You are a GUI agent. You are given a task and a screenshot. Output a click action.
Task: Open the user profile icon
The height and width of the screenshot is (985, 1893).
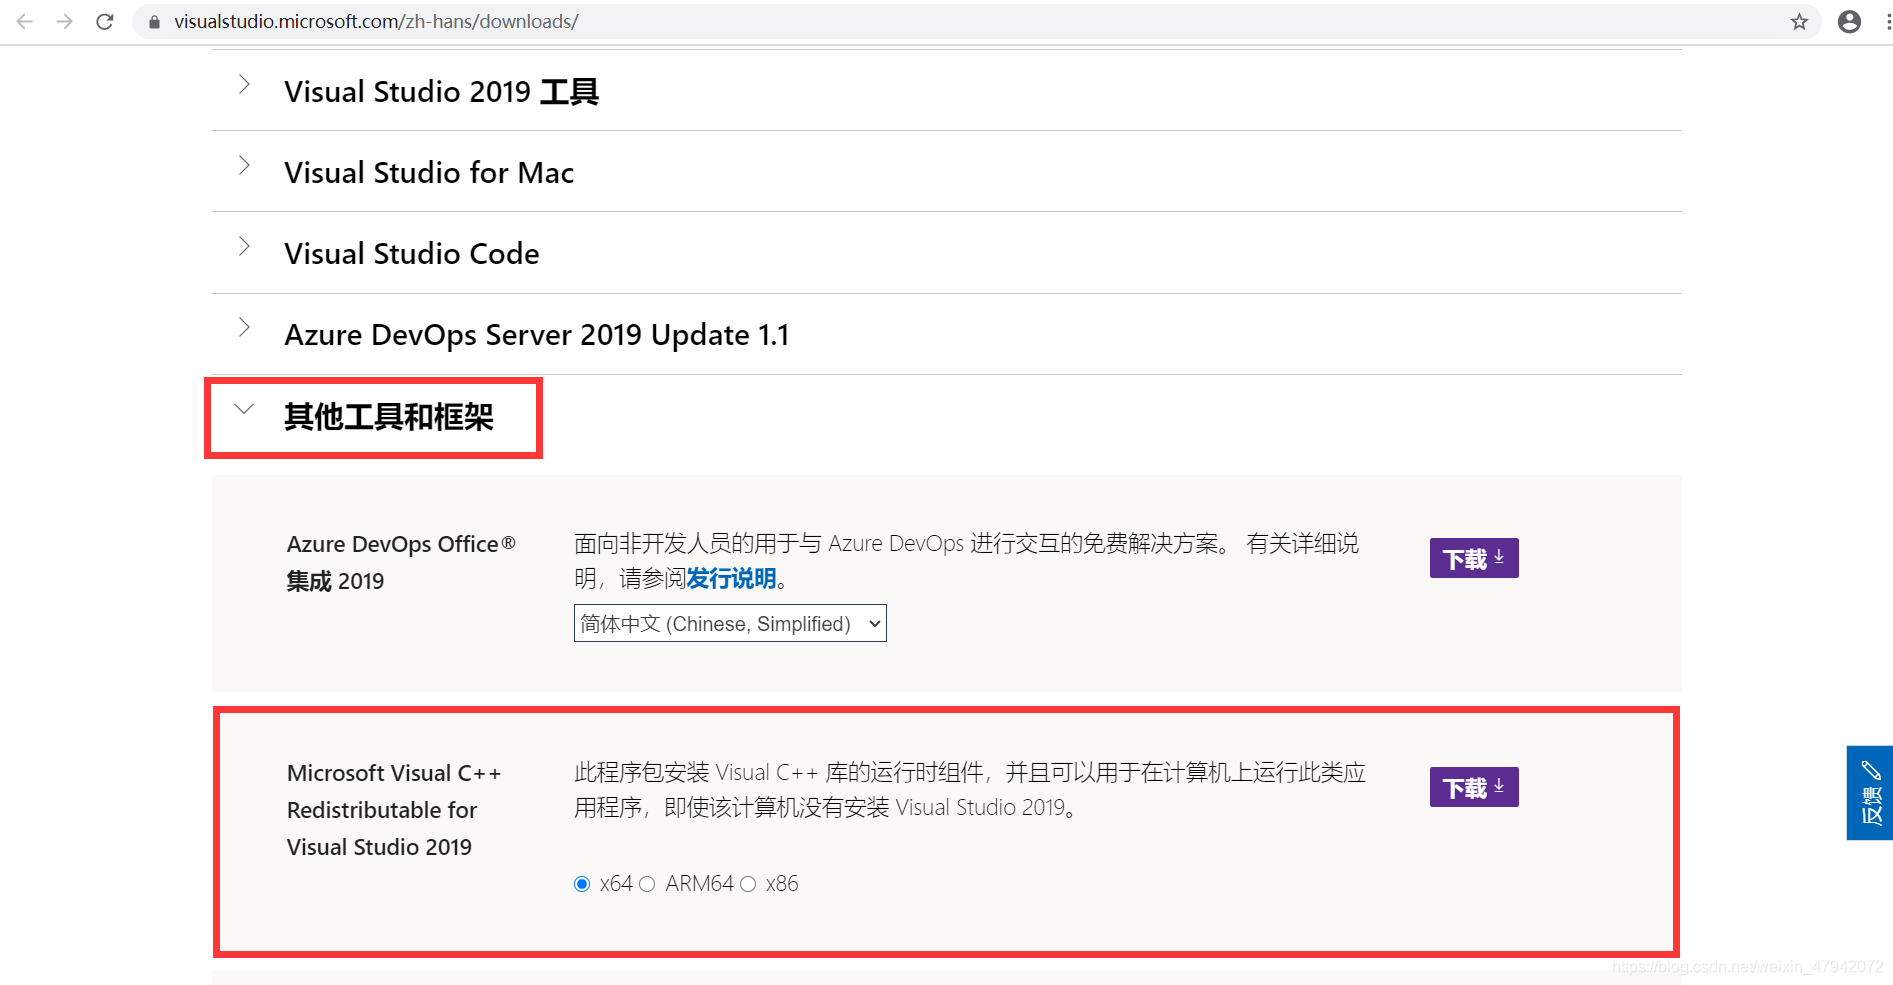(x=1849, y=21)
